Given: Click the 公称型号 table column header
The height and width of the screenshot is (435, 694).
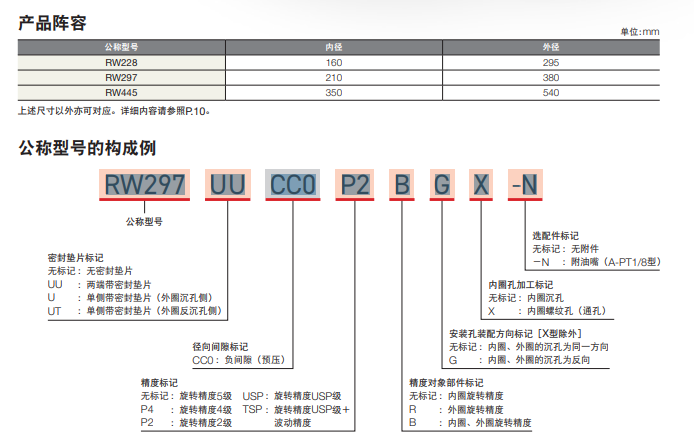Looking at the screenshot, I should tap(121, 47).
